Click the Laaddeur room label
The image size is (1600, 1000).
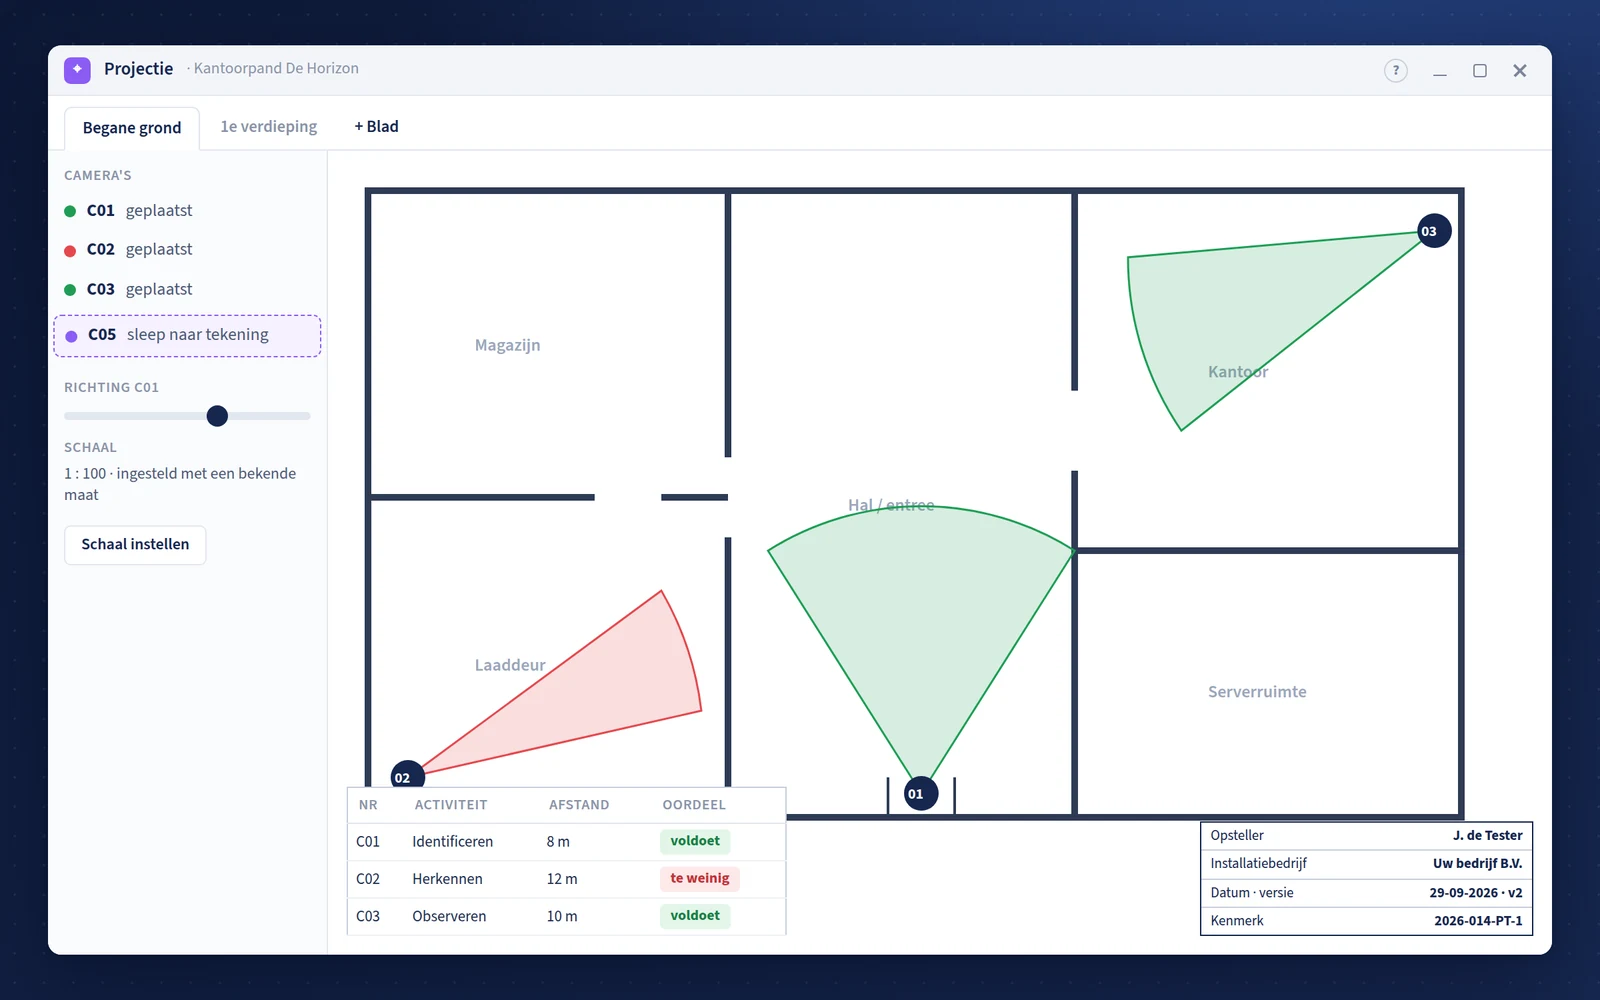coord(510,665)
